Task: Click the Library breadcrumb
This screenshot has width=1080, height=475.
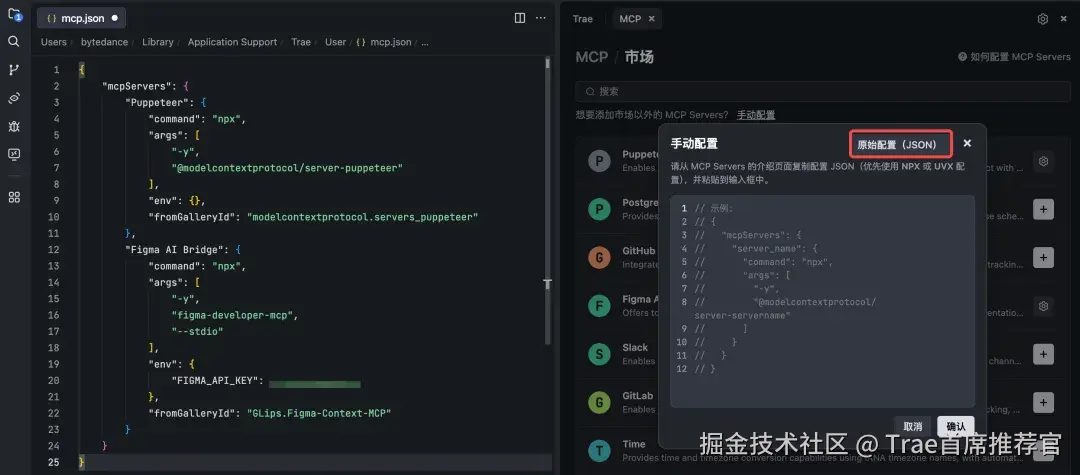Action: click(158, 42)
